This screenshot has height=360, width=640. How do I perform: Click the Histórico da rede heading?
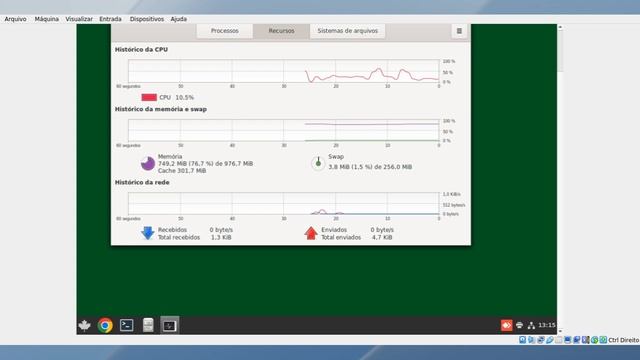click(142, 182)
